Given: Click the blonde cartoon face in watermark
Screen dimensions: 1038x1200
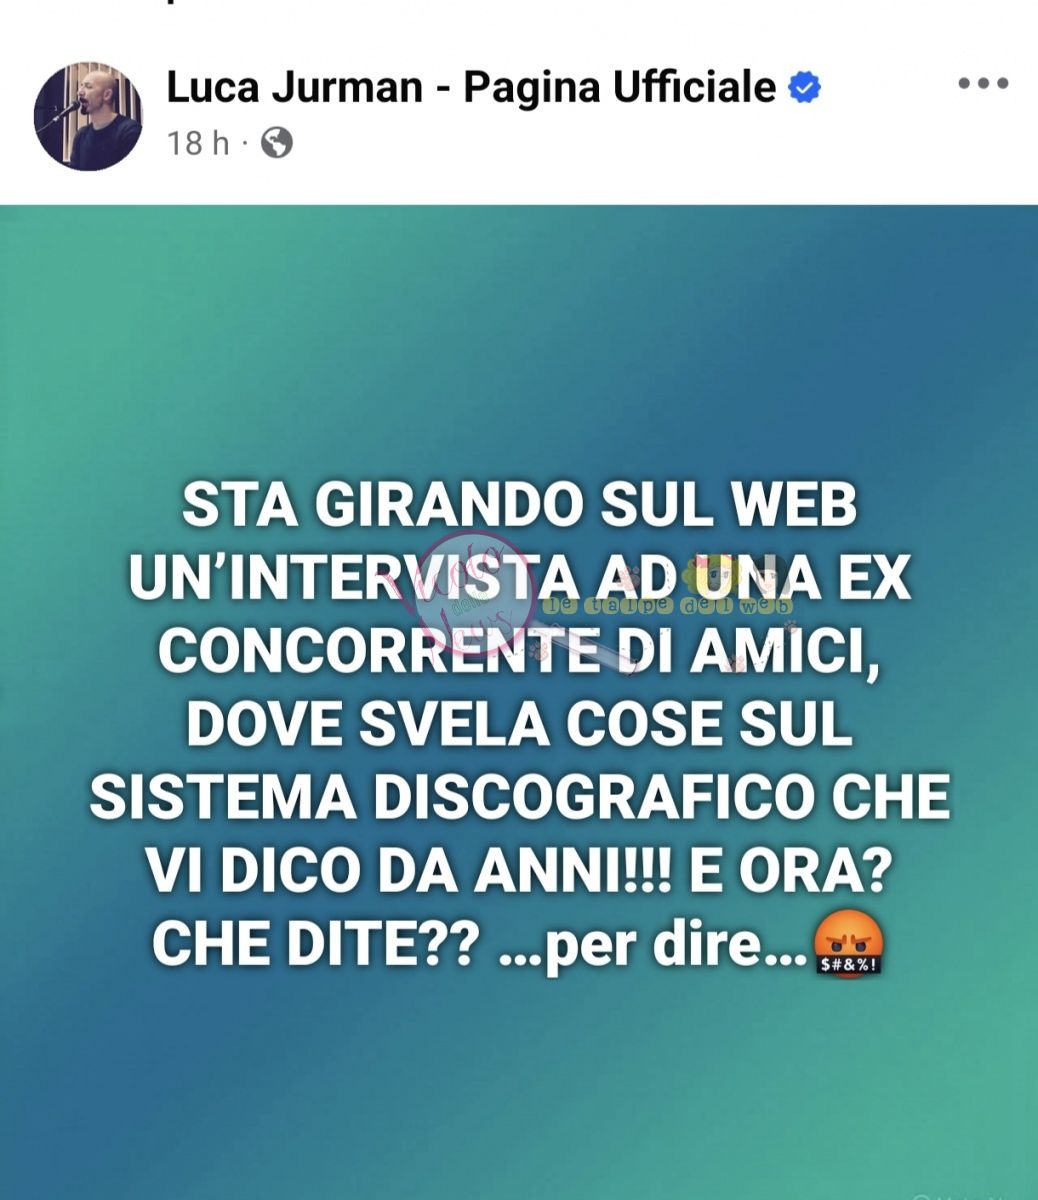Looking at the screenshot, I should pos(717,577).
